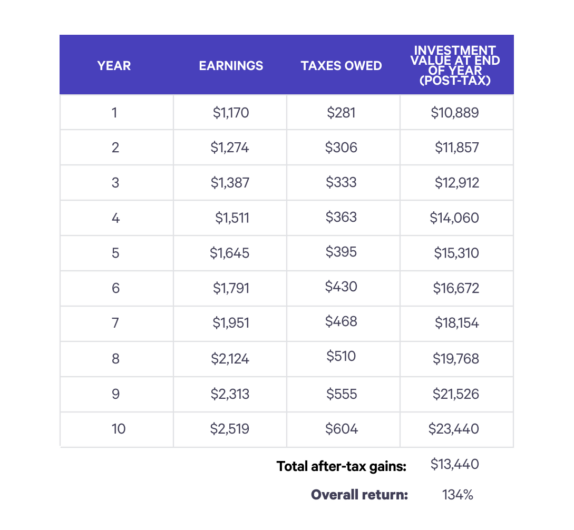Select the $16,672 investment value cell
This screenshot has height=530, width=574.
456,288
